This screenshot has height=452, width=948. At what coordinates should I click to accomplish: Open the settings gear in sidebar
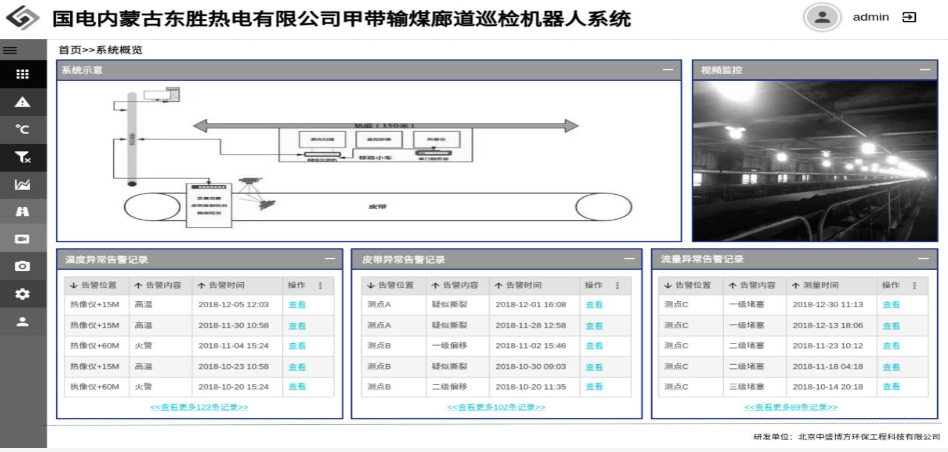(x=22, y=295)
